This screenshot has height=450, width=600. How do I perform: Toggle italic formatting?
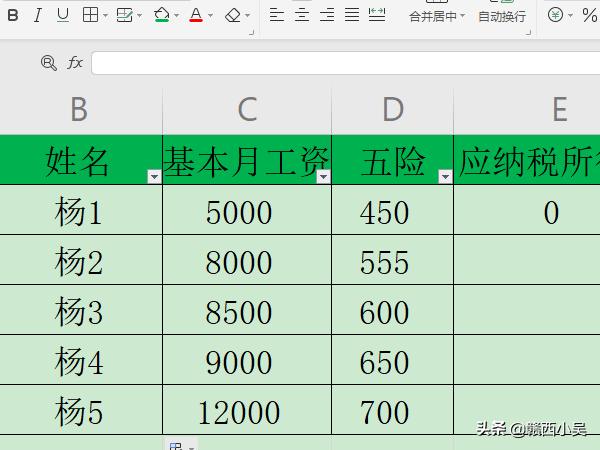38,15
